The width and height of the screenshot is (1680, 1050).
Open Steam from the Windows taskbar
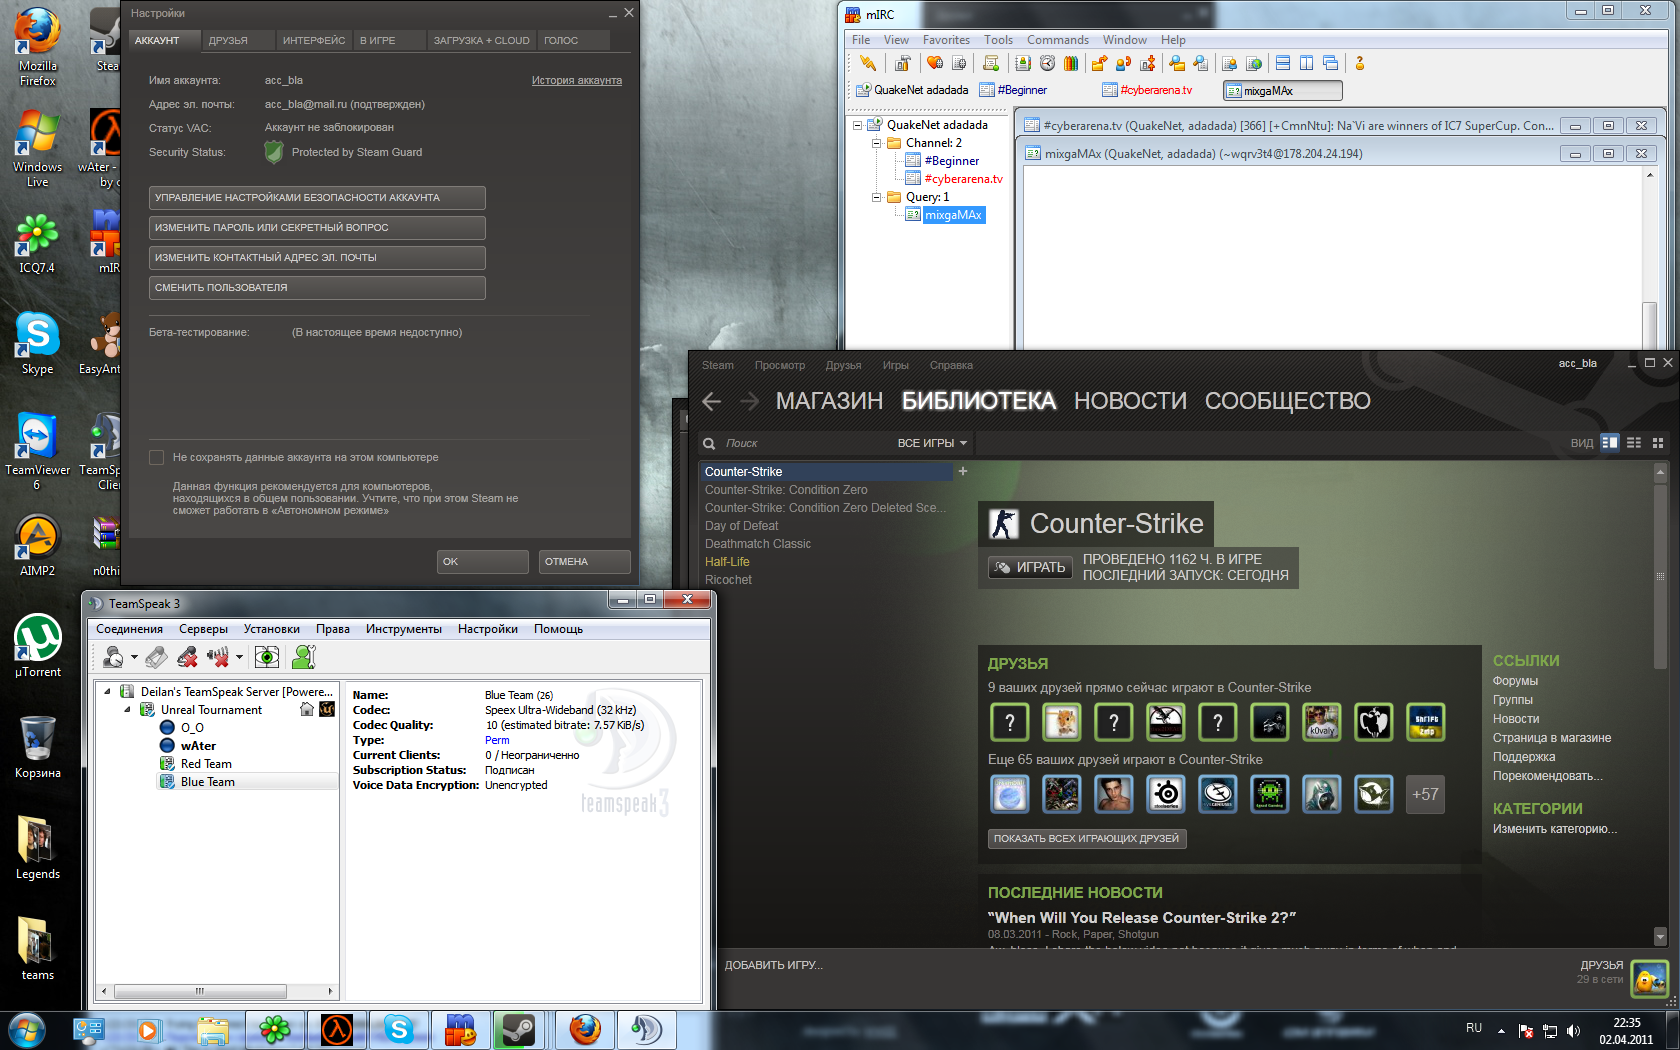tap(518, 1029)
